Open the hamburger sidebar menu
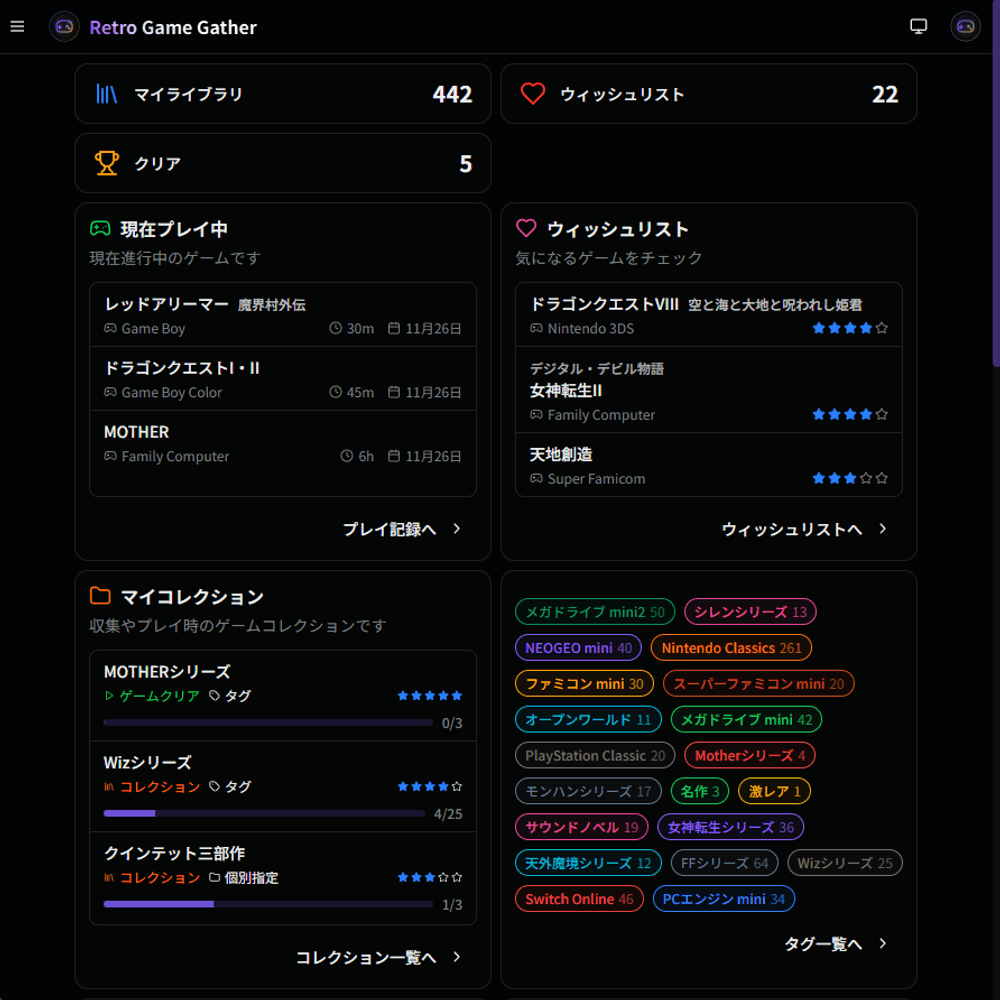Image resolution: width=1000 pixels, height=1000 pixels. 17,26
